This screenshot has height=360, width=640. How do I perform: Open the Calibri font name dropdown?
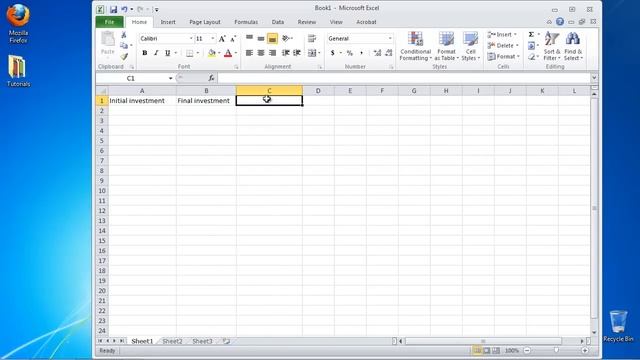[191, 38]
